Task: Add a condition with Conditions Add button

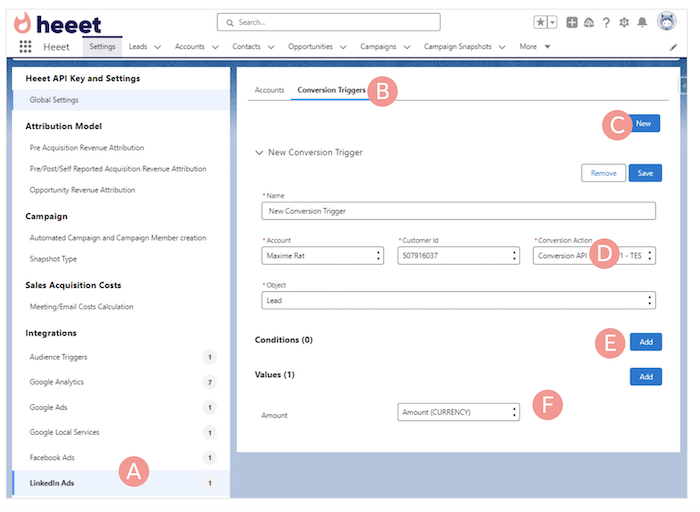Action: point(646,342)
